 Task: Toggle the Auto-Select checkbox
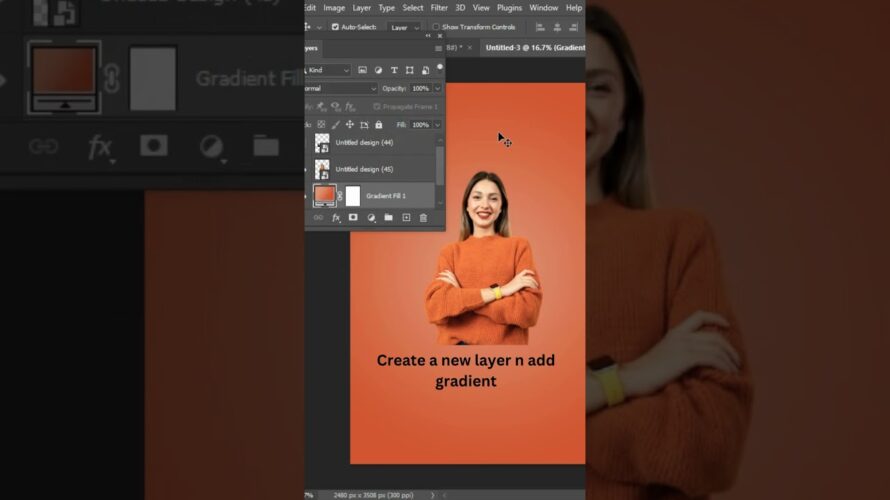pos(335,27)
